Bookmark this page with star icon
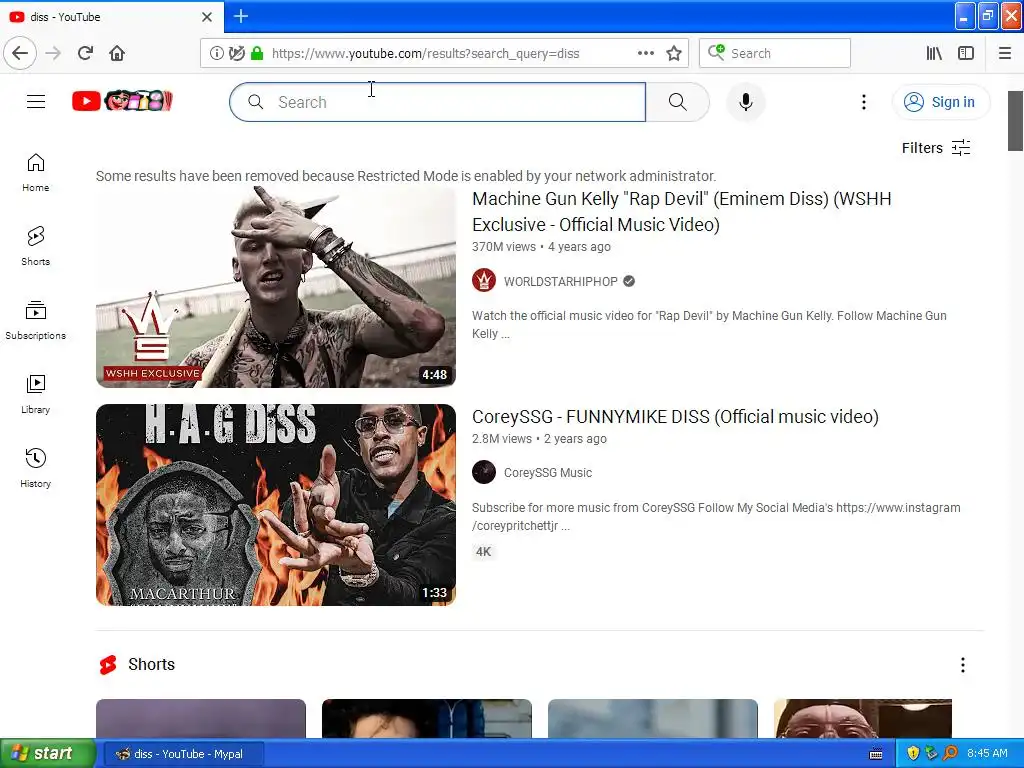Image resolution: width=1024 pixels, height=768 pixels. [674, 54]
